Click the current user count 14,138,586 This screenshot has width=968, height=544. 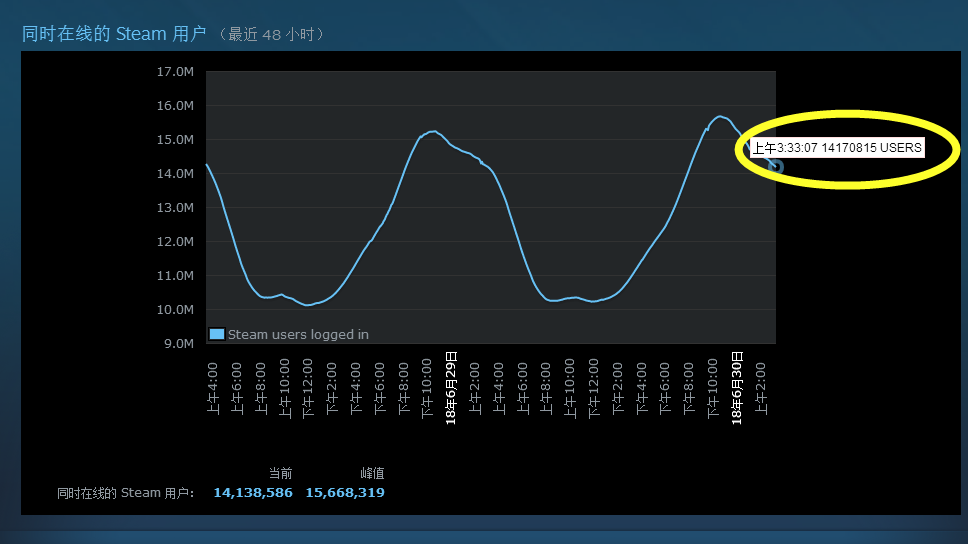coord(253,493)
